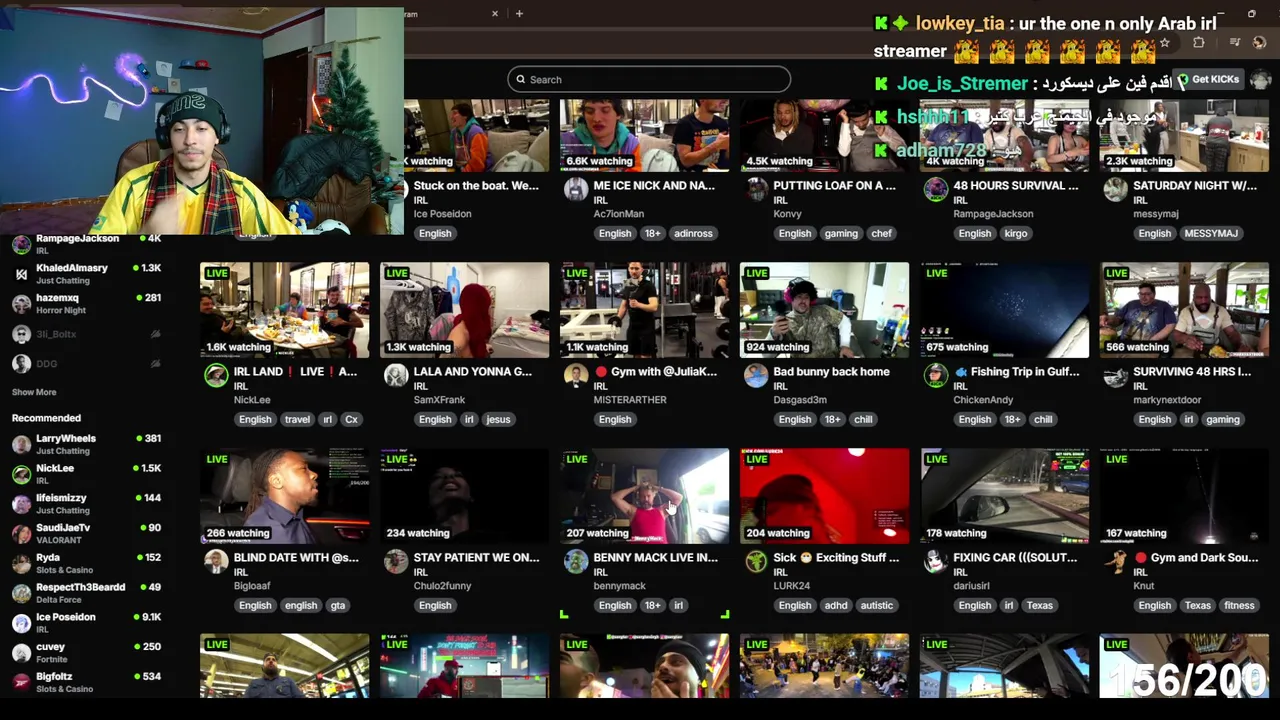Open user profile avatar beside Get KICKs
1280x720 pixels.
pos(1260,79)
